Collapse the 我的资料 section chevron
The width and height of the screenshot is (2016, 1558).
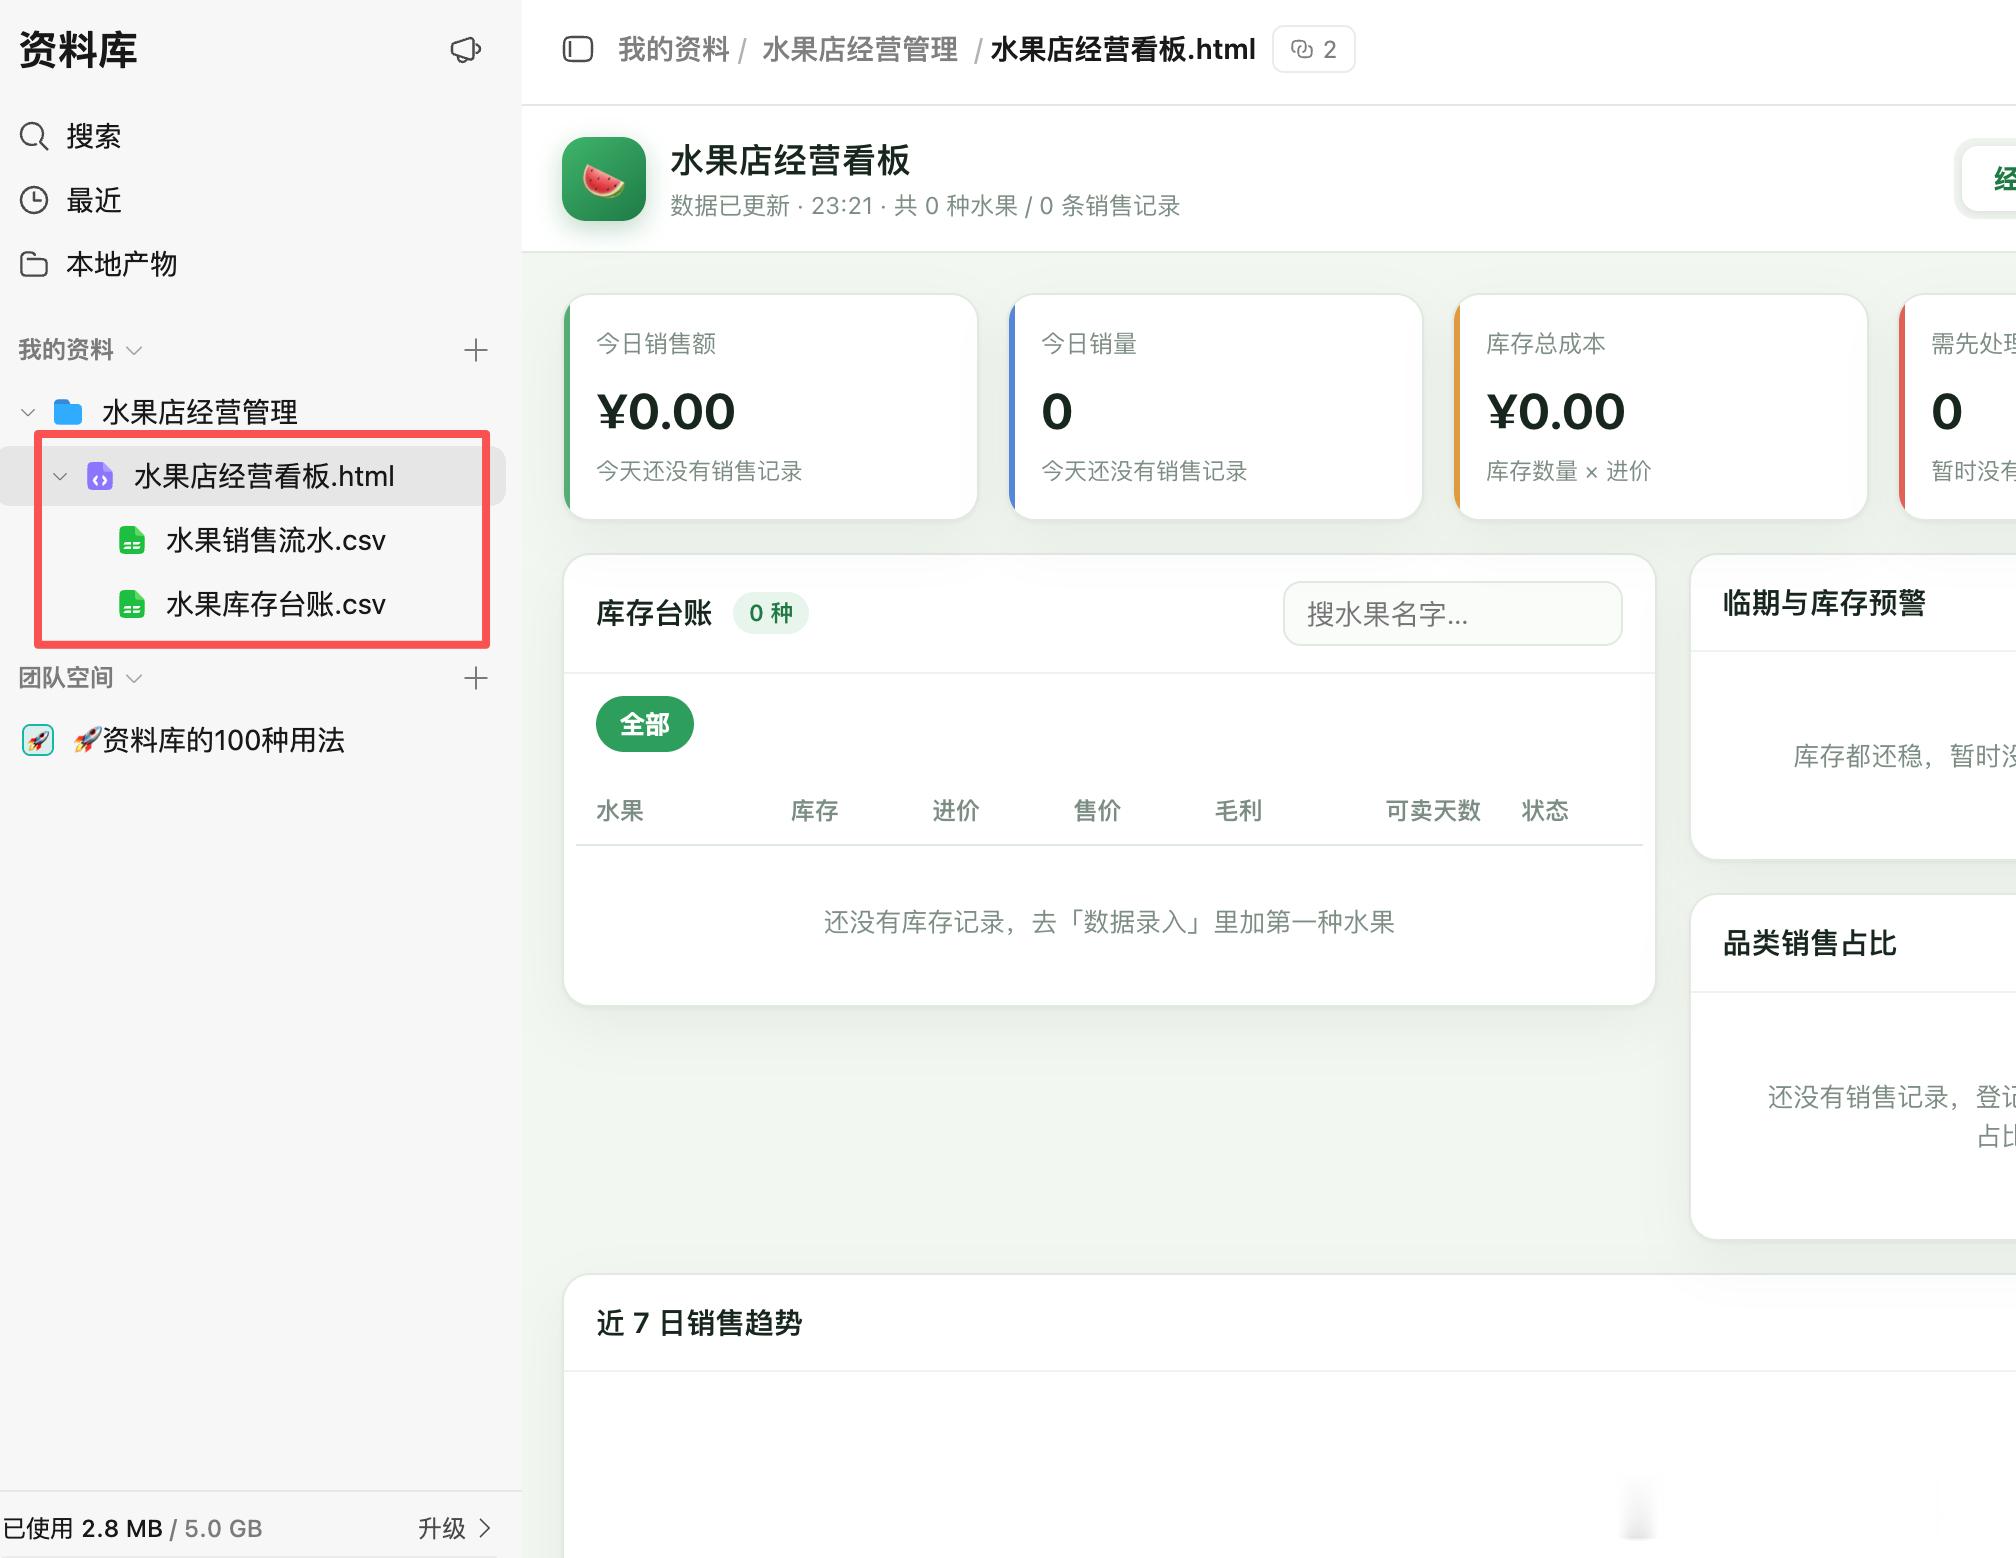[x=134, y=350]
